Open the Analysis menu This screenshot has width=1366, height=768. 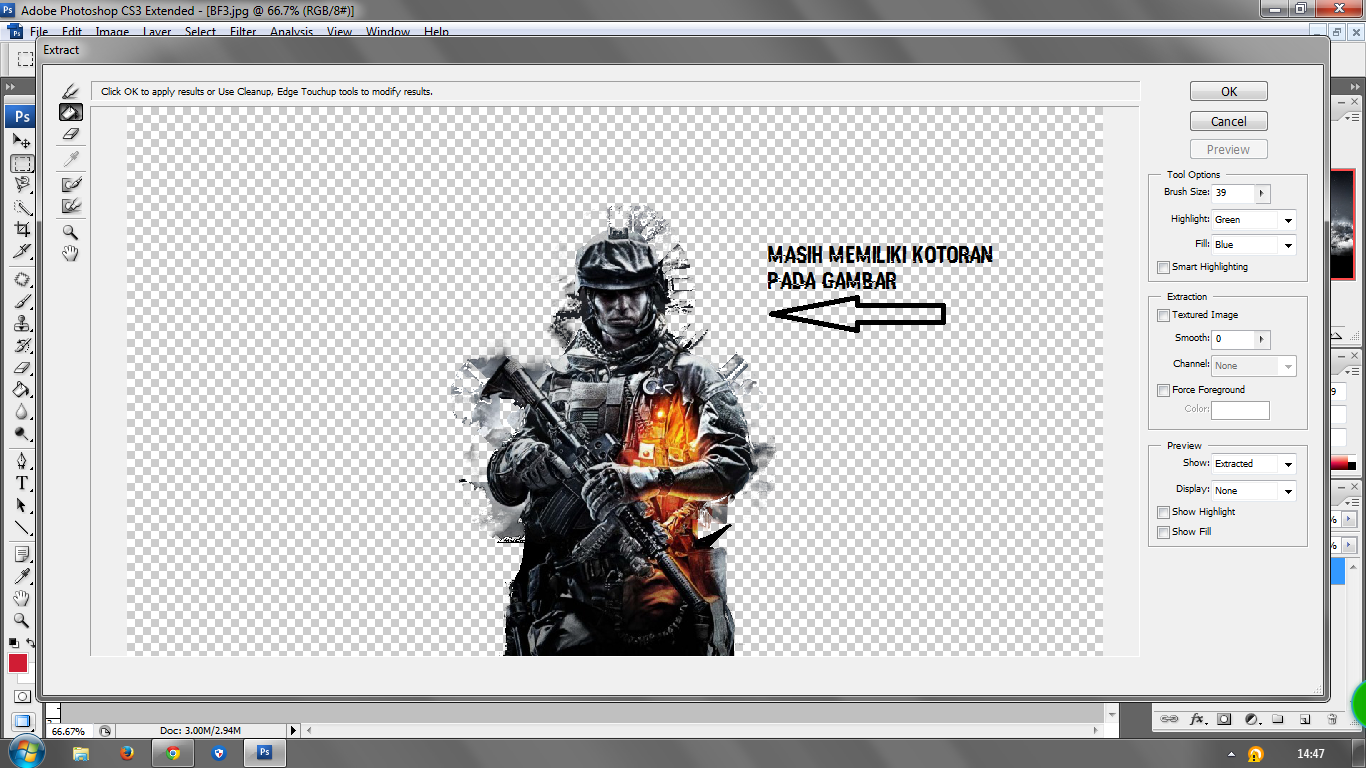tap(291, 32)
